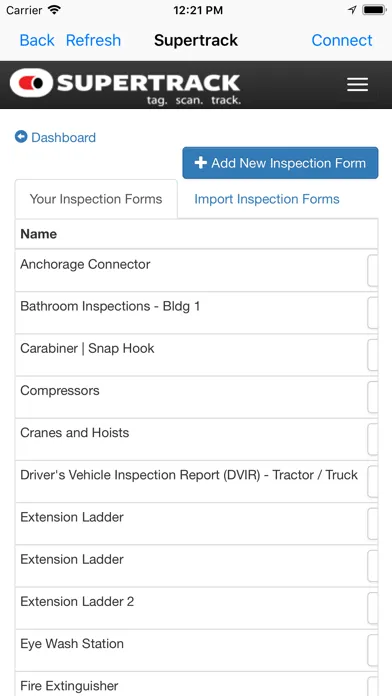The image size is (392, 696).
Task: Click the action button on Eye Wash Station row
Action: (x=373, y=650)
